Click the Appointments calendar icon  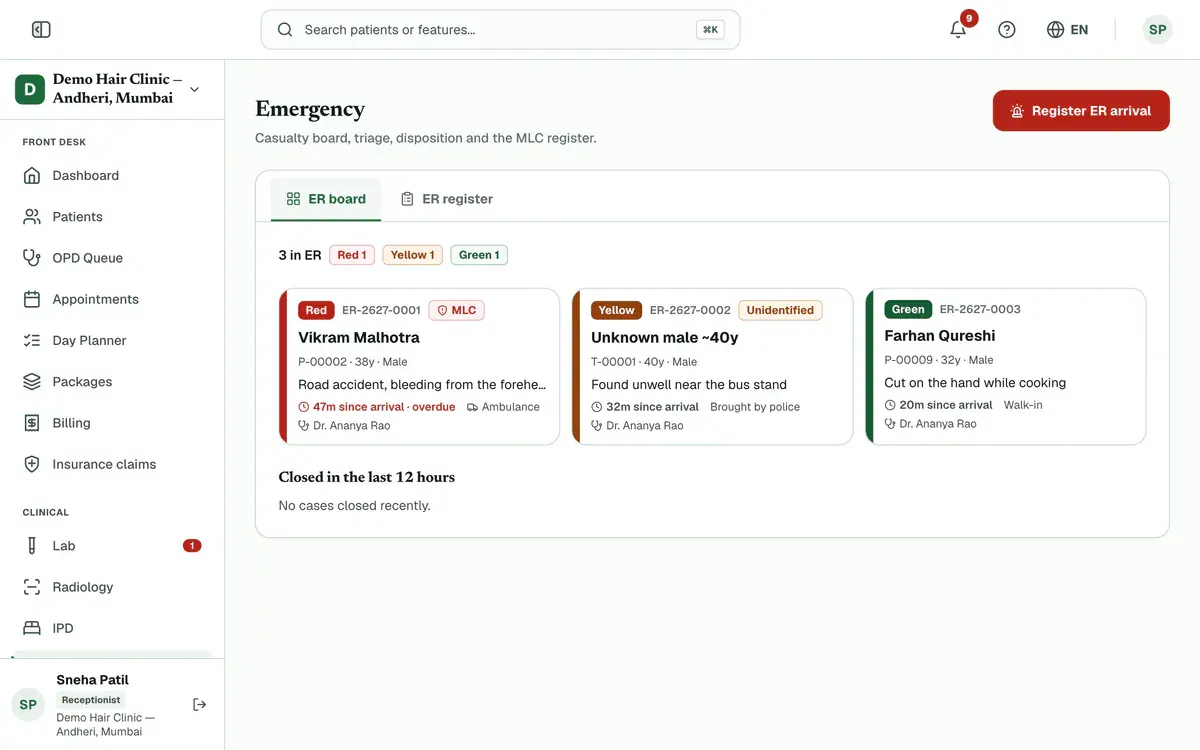[32, 299]
